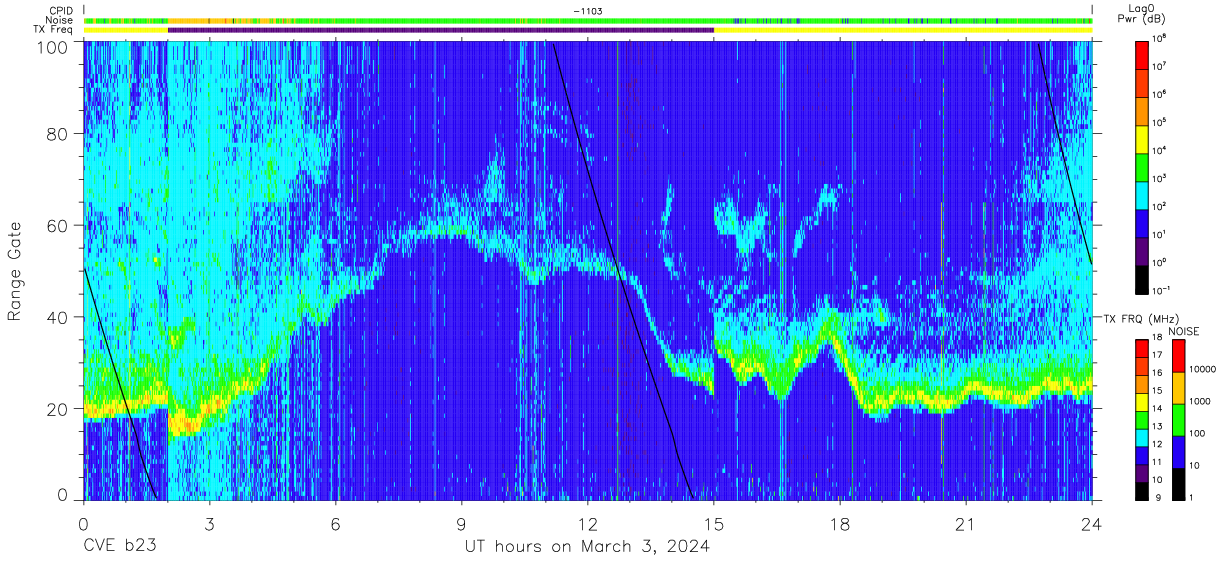Screen dimensions: 1228x567
Task: Click the yellow segment of the Lag0 Pwr colorbar
Action: pos(1142,139)
